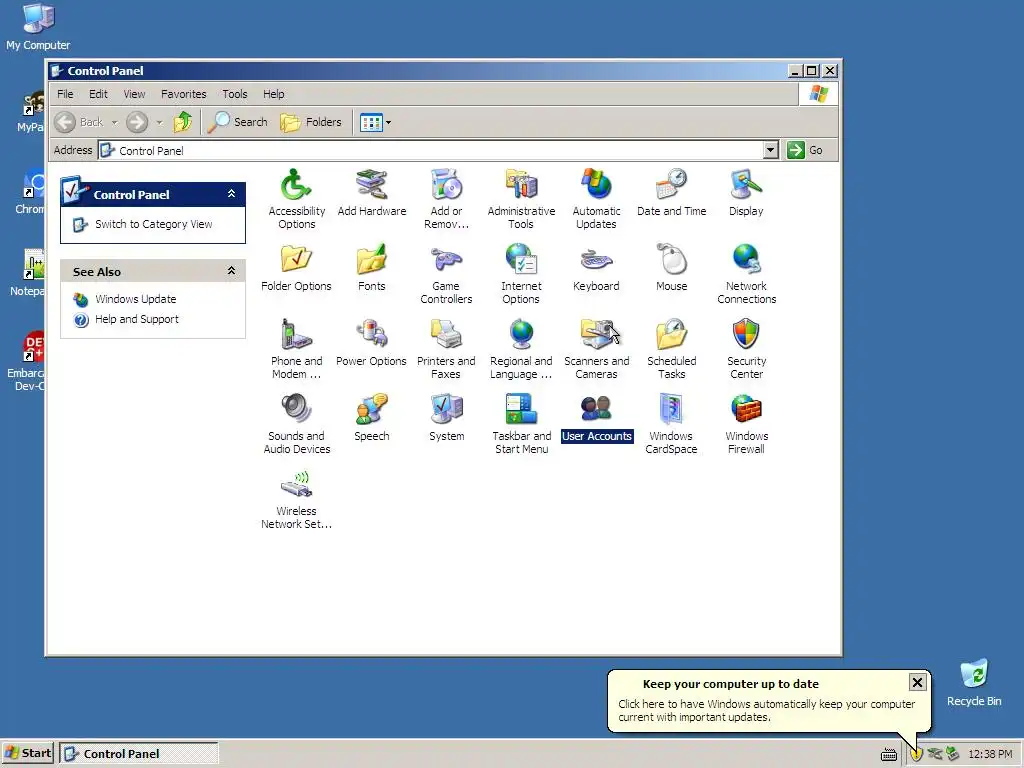
Task: Open Phone and Modem options icon
Action: pyautogui.click(x=296, y=349)
